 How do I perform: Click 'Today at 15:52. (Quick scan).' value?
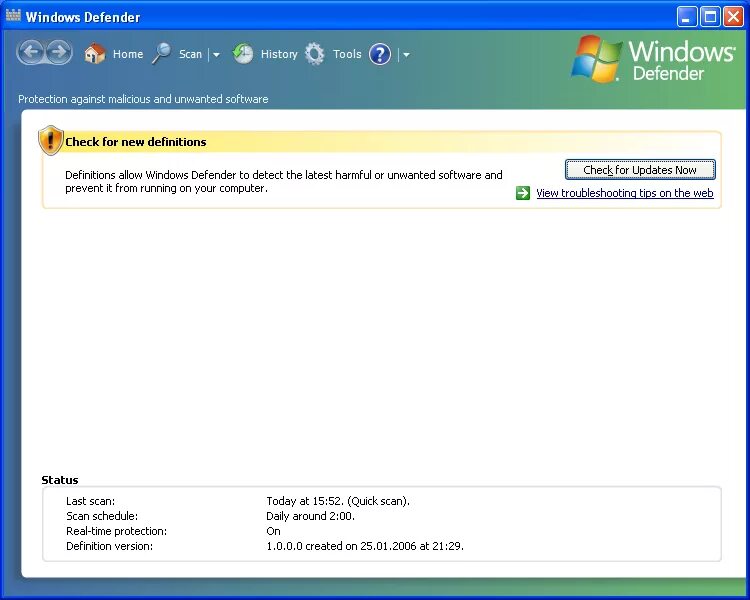click(338, 501)
